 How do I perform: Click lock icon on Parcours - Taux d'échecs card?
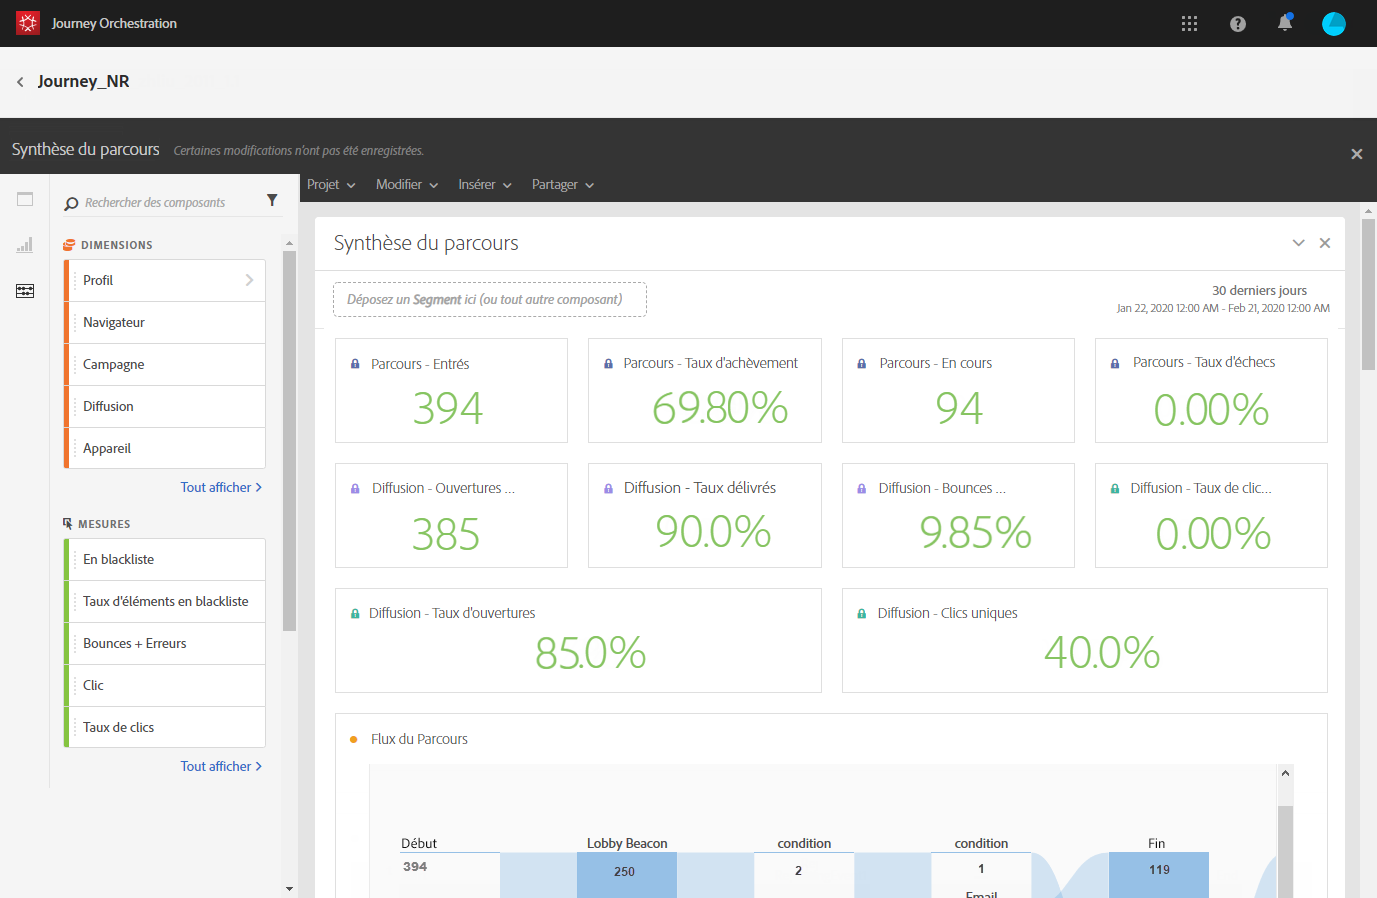1115,364
